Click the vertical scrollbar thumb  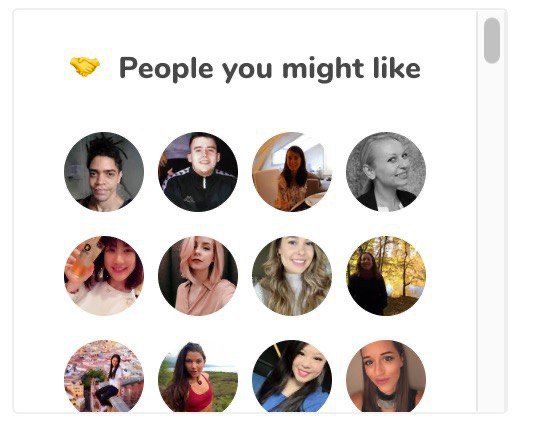click(492, 41)
